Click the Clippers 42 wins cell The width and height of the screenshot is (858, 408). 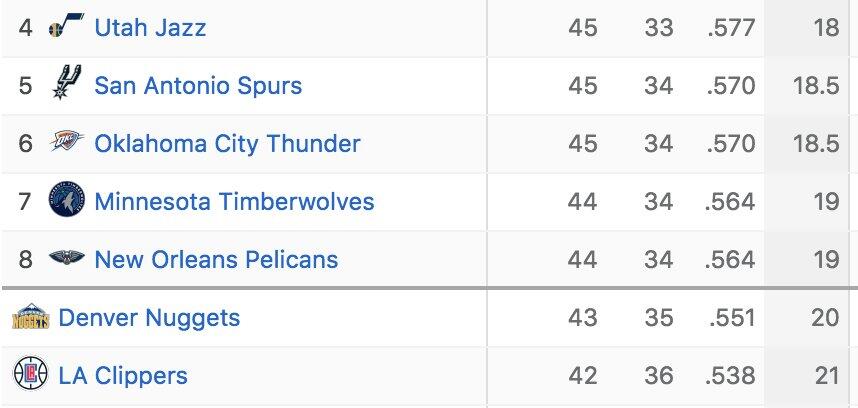tap(582, 376)
